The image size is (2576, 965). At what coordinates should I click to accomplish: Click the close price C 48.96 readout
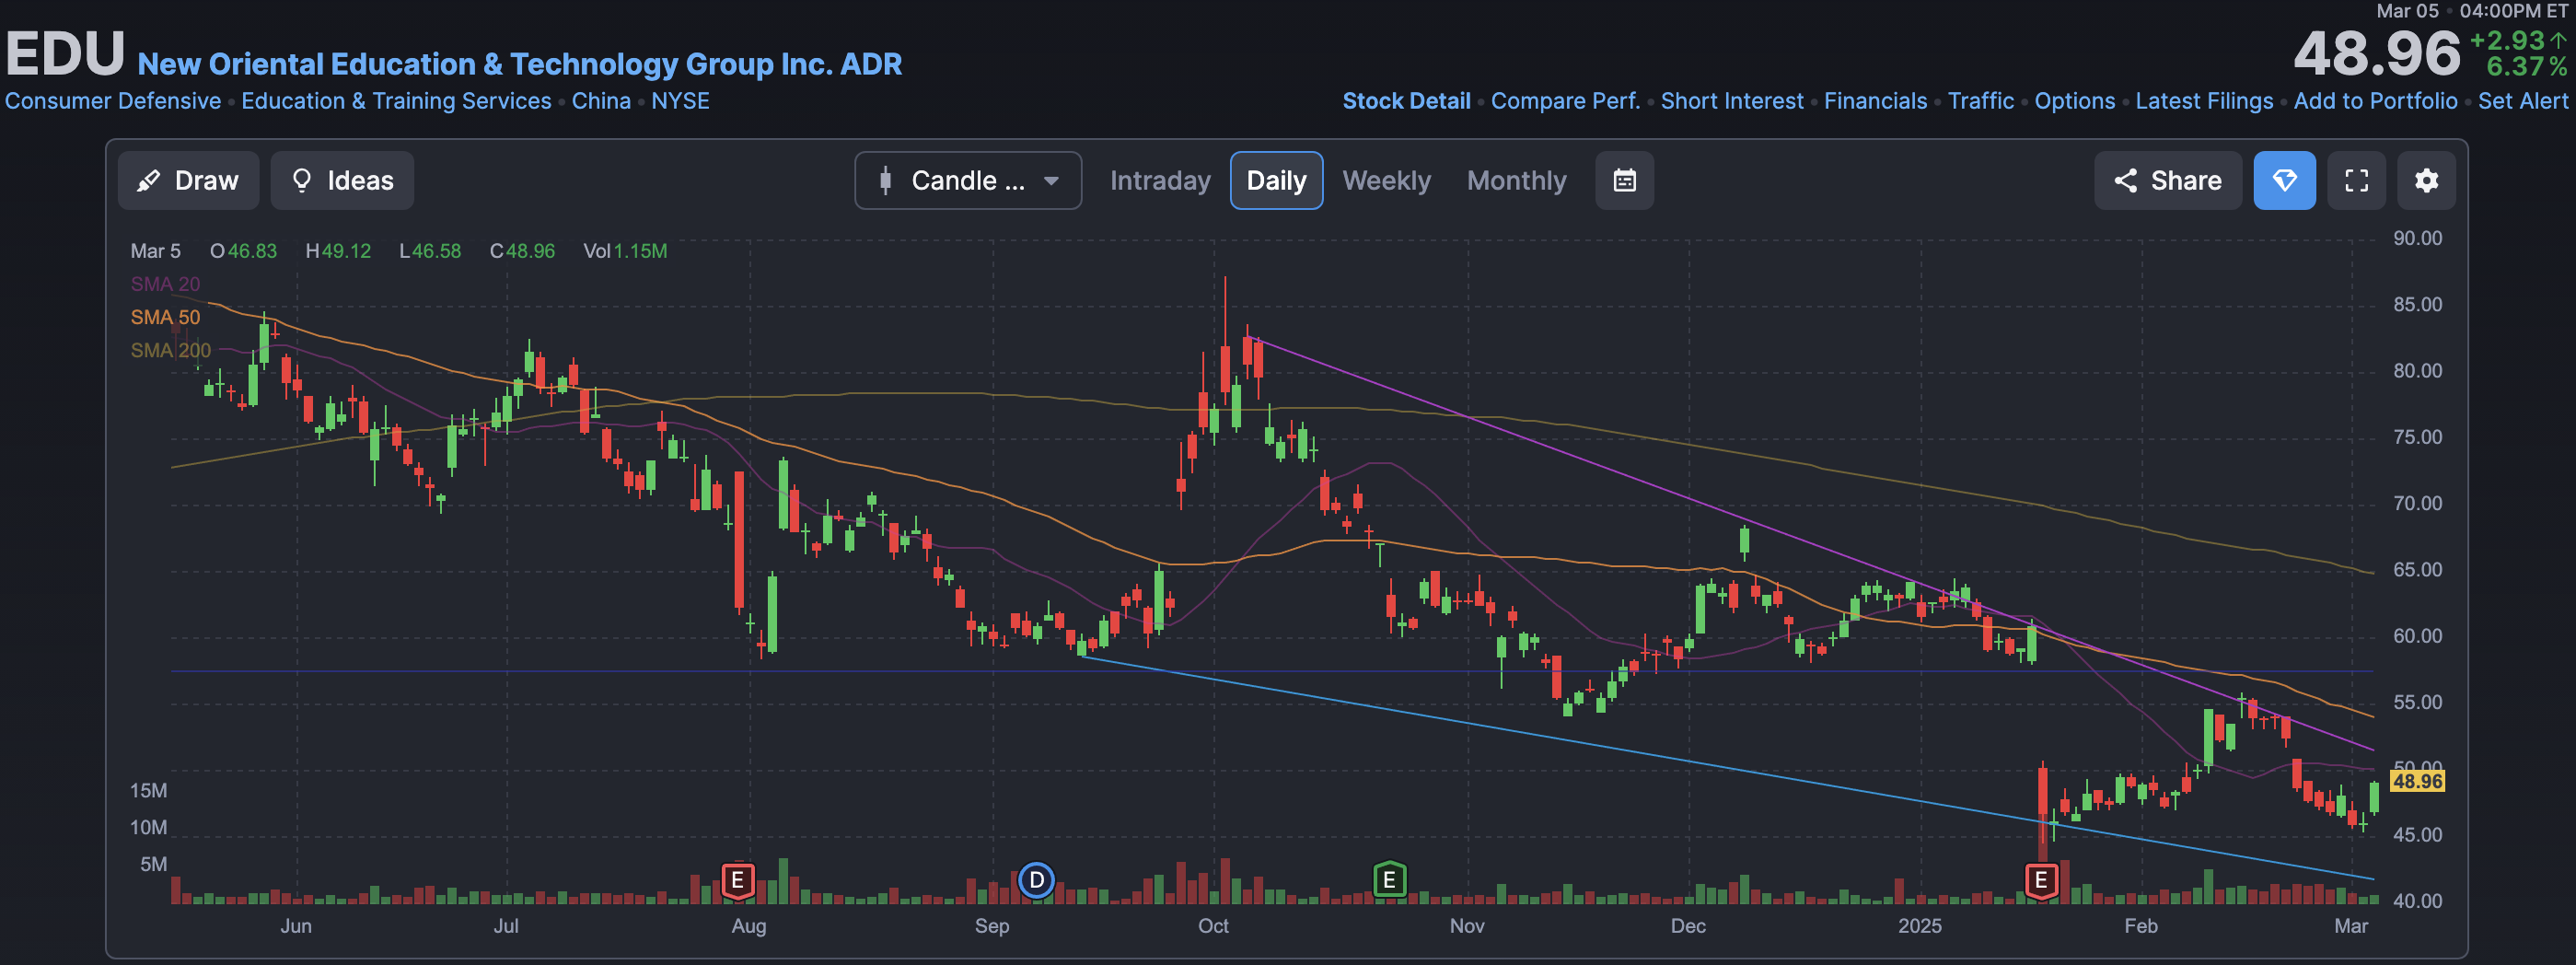point(522,251)
